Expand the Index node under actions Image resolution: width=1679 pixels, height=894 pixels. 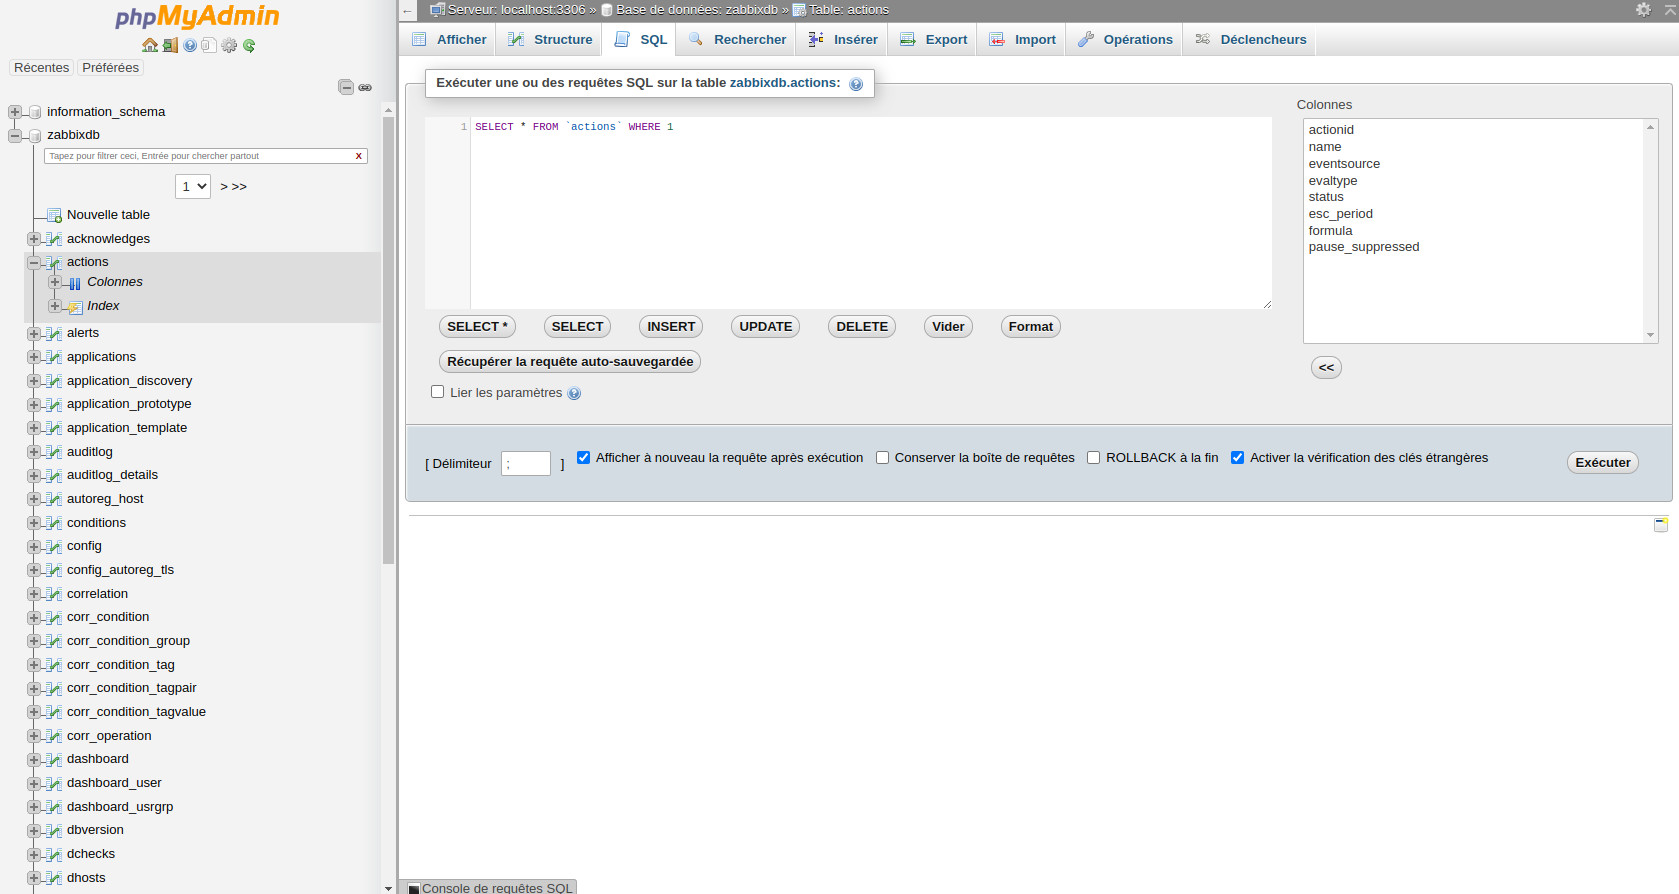[55, 306]
